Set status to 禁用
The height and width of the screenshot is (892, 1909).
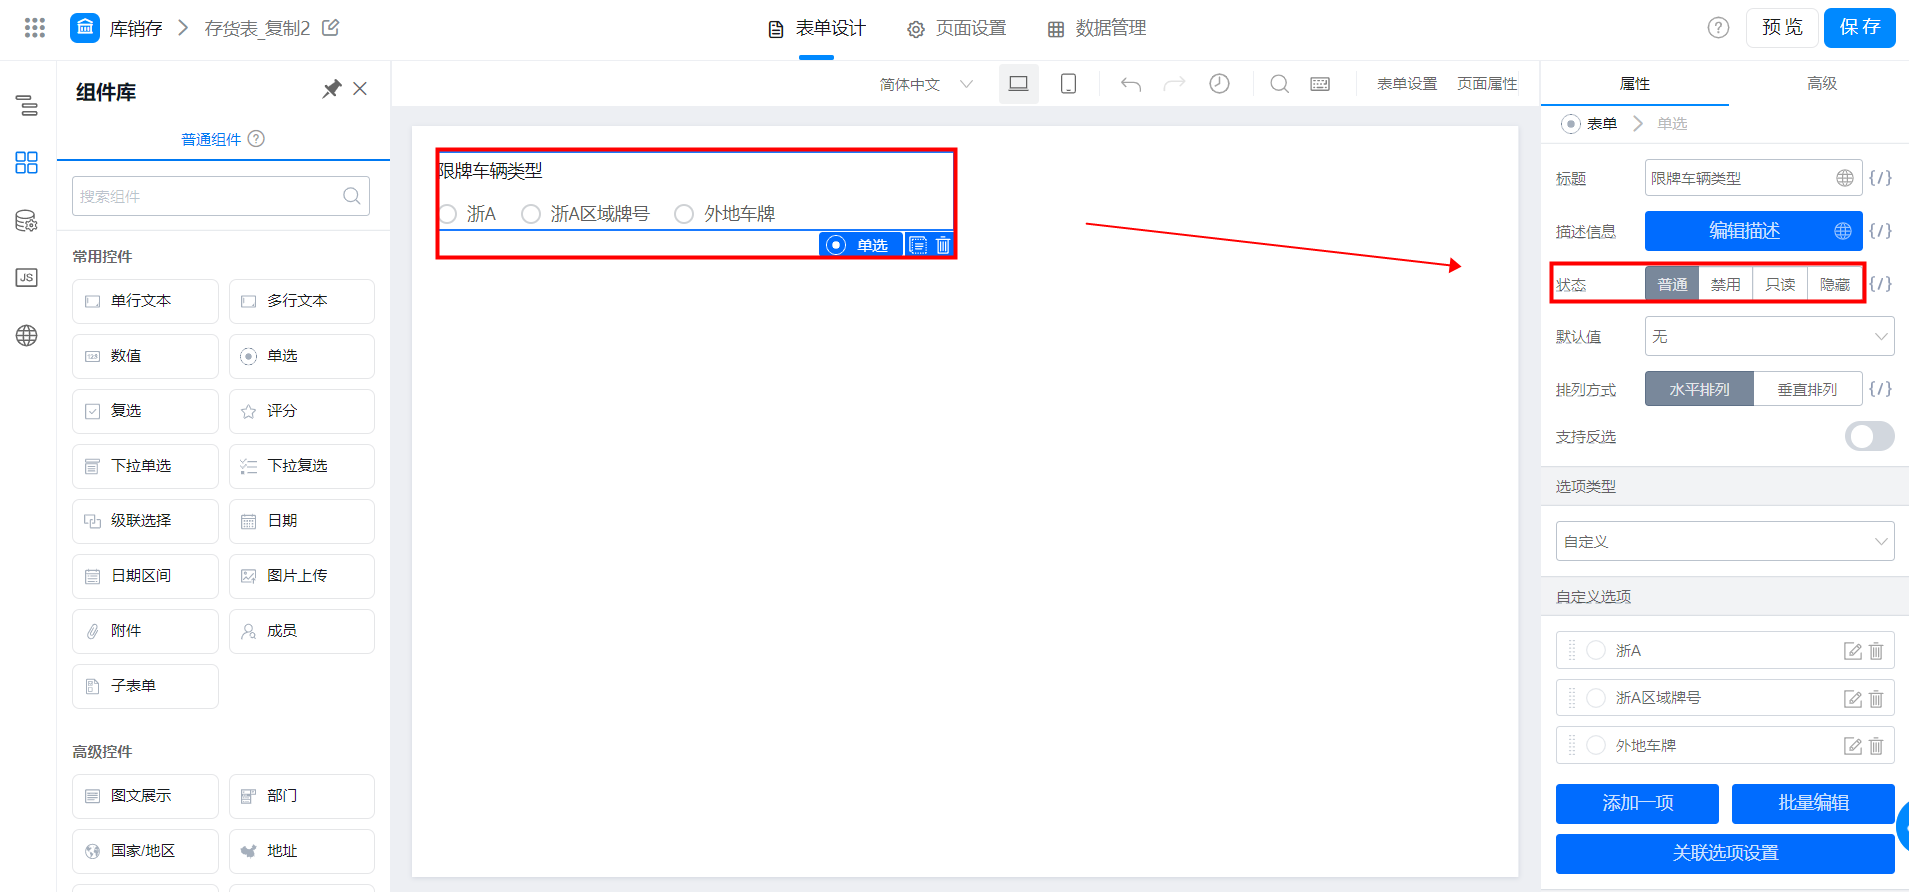[x=1726, y=284]
